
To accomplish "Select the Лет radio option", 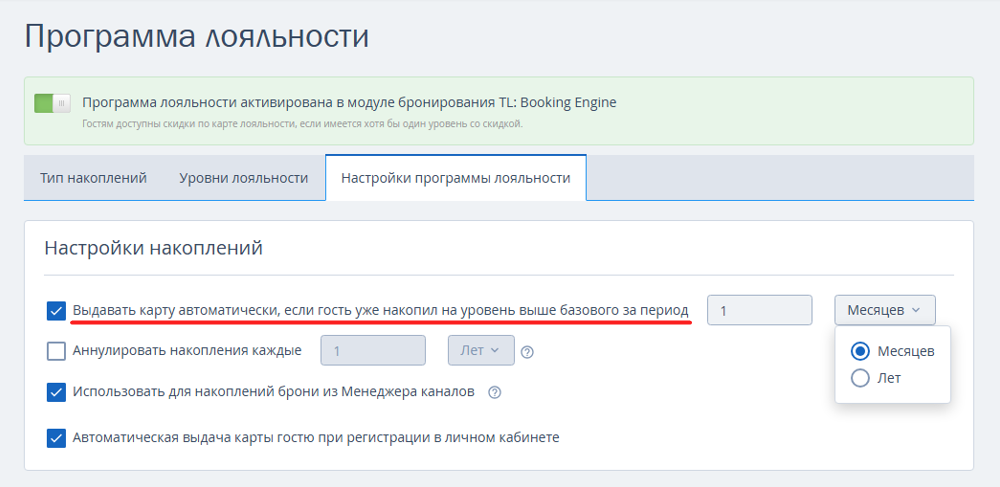I will click(x=859, y=378).
